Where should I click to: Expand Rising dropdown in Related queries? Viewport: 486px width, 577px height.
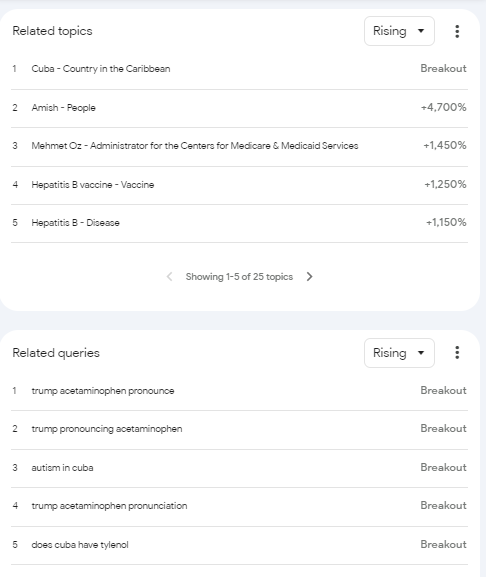coord(399,353)
